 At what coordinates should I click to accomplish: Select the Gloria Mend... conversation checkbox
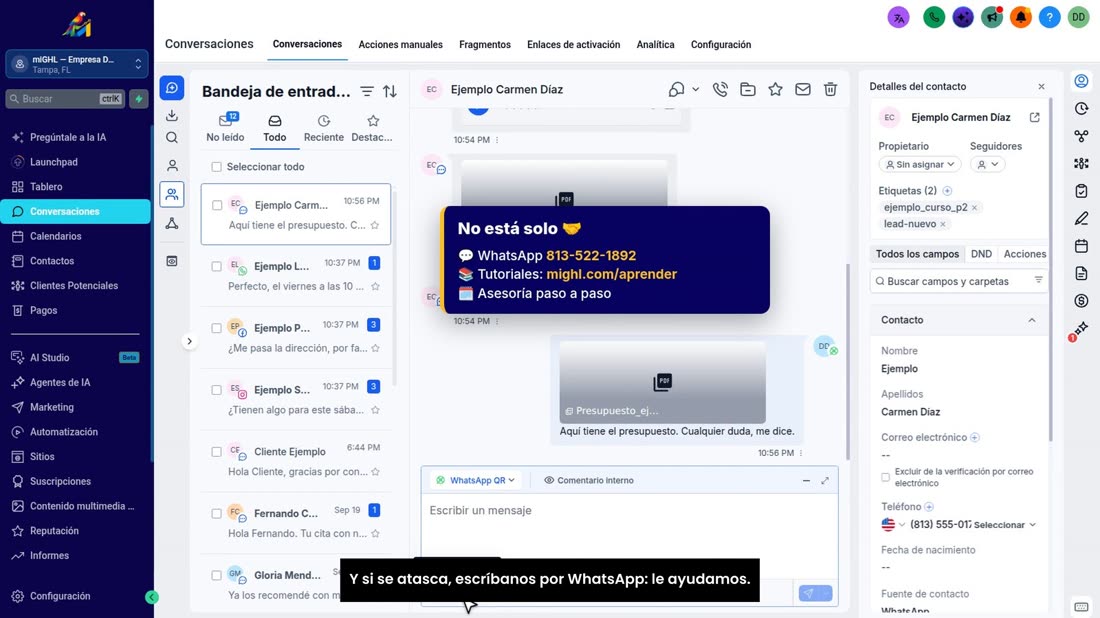[217, 575]
